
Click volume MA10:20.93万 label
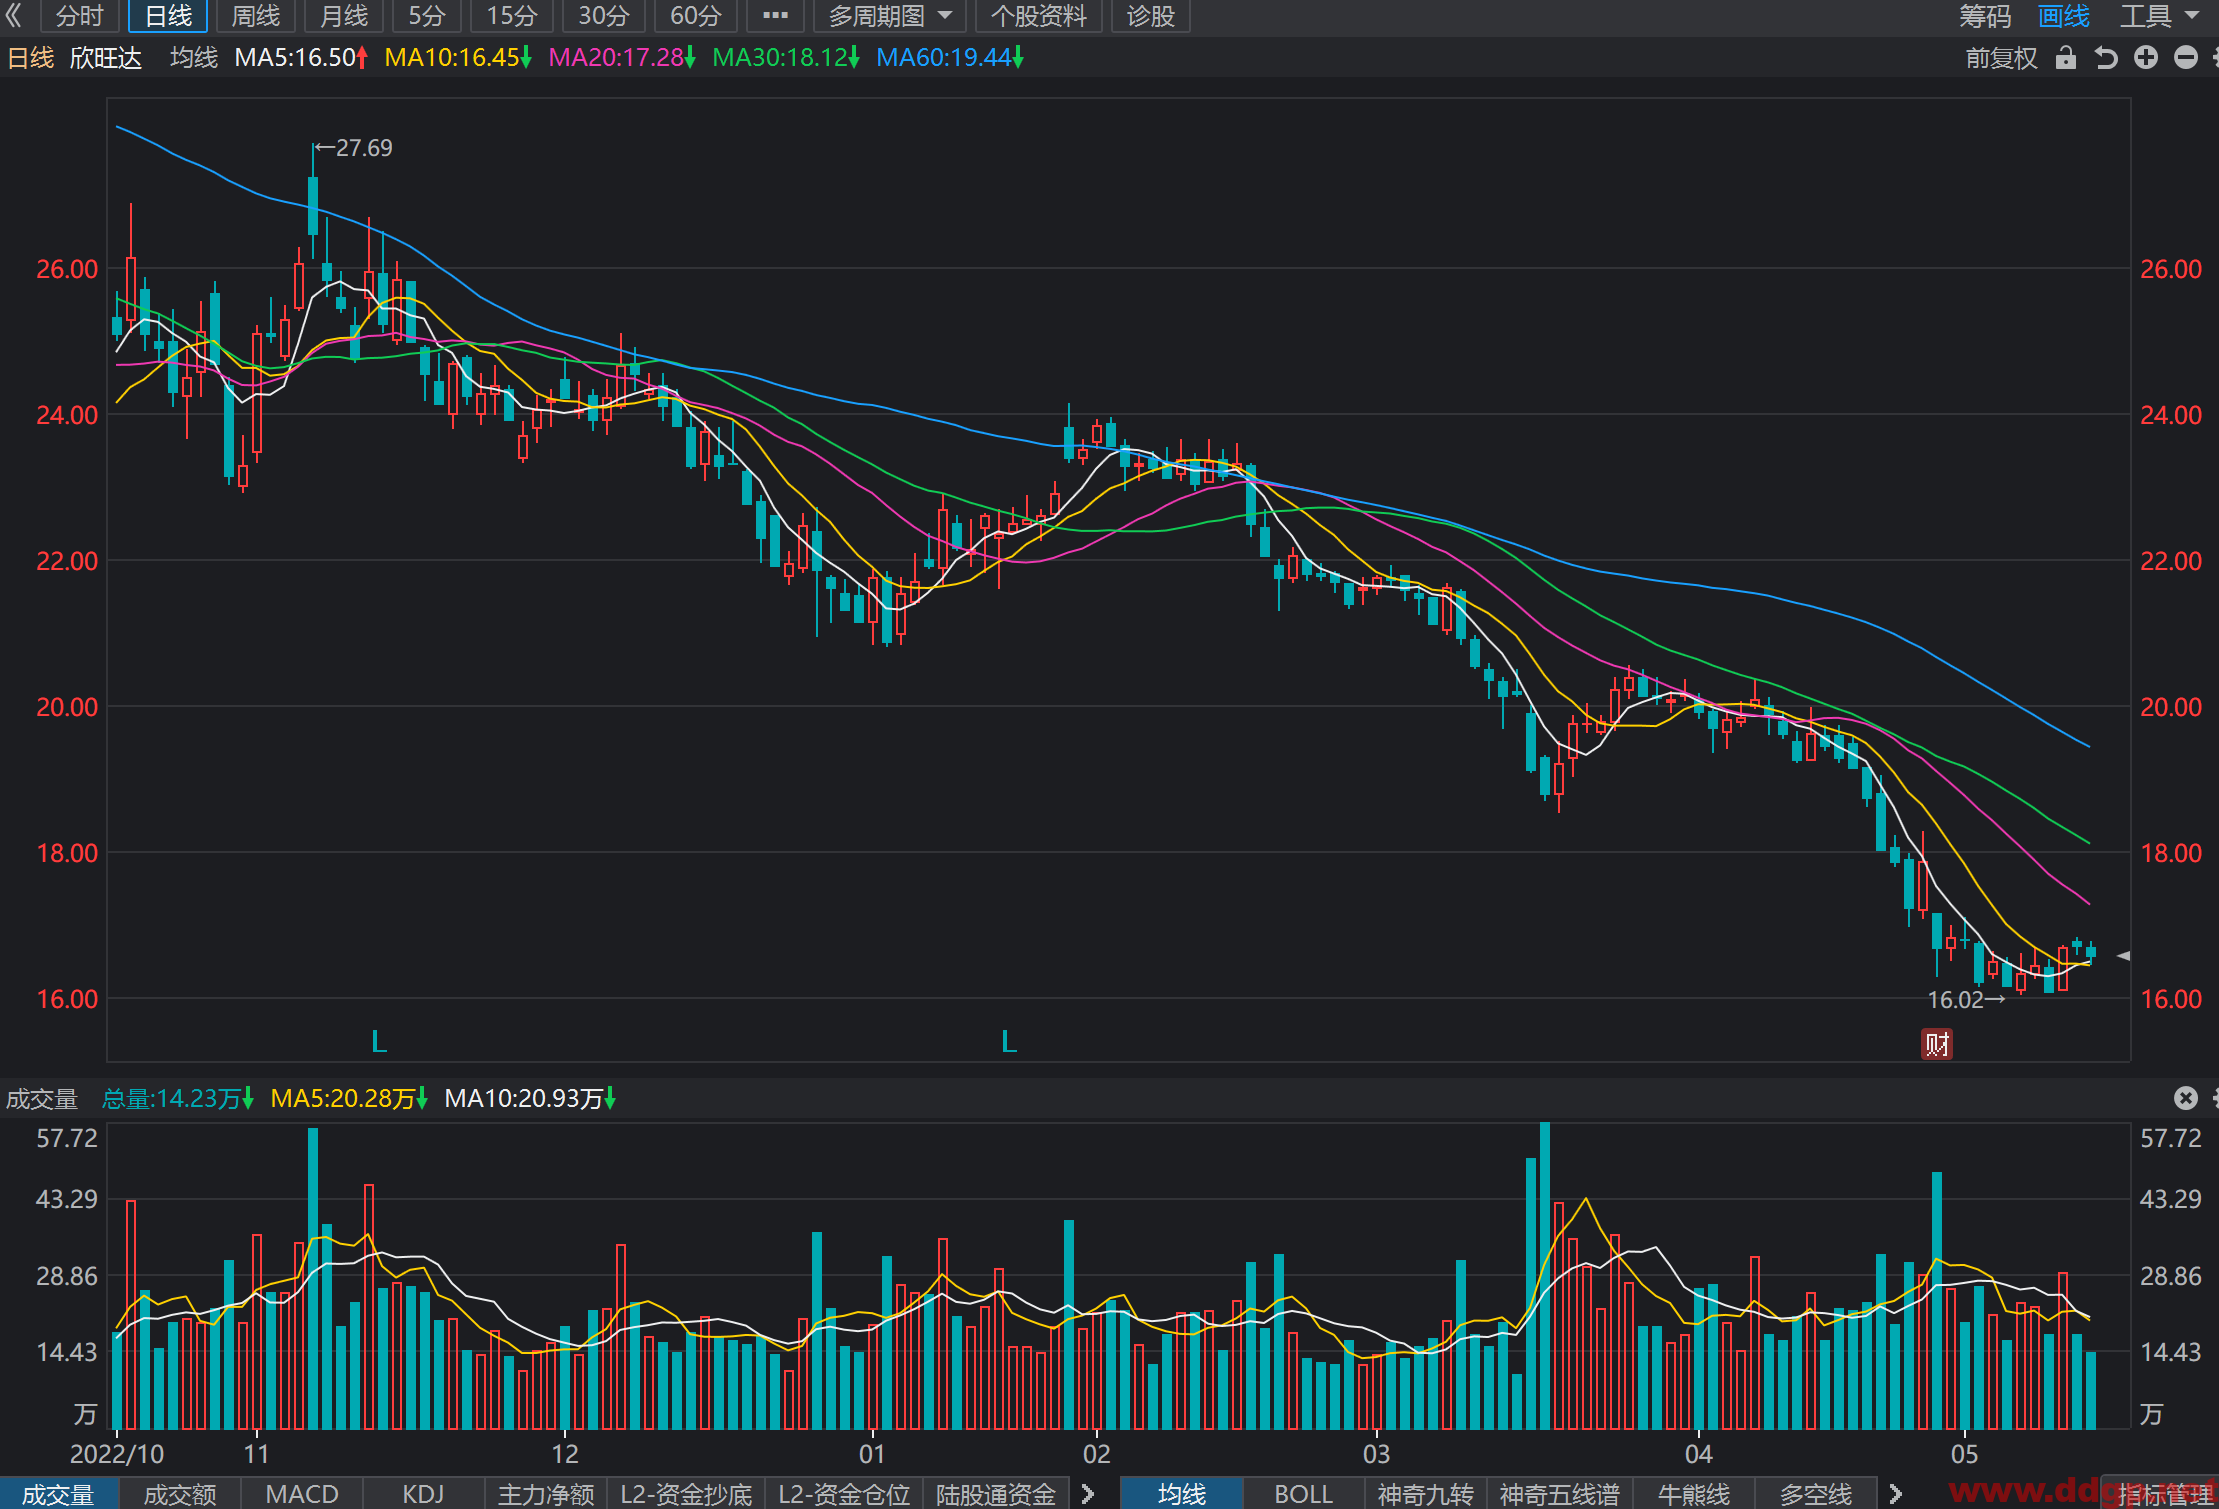click(x=530, y=1099)
